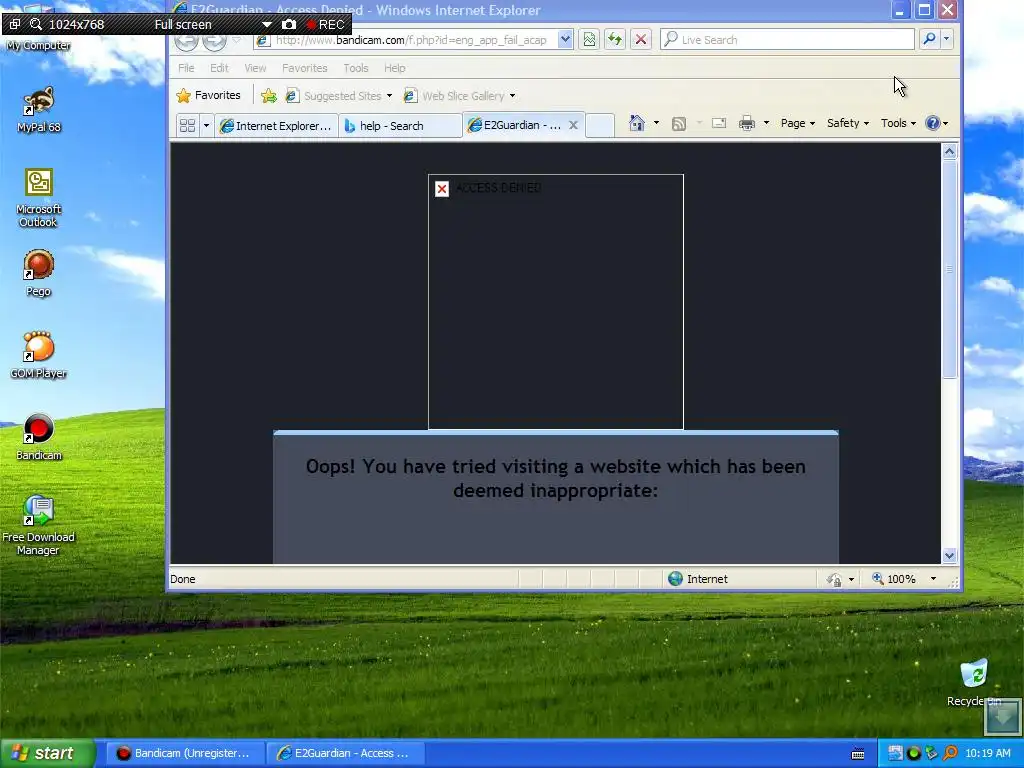Click scroll down arrow on page scrollbar
This screenshot has height=768, width=1024.
950,556
